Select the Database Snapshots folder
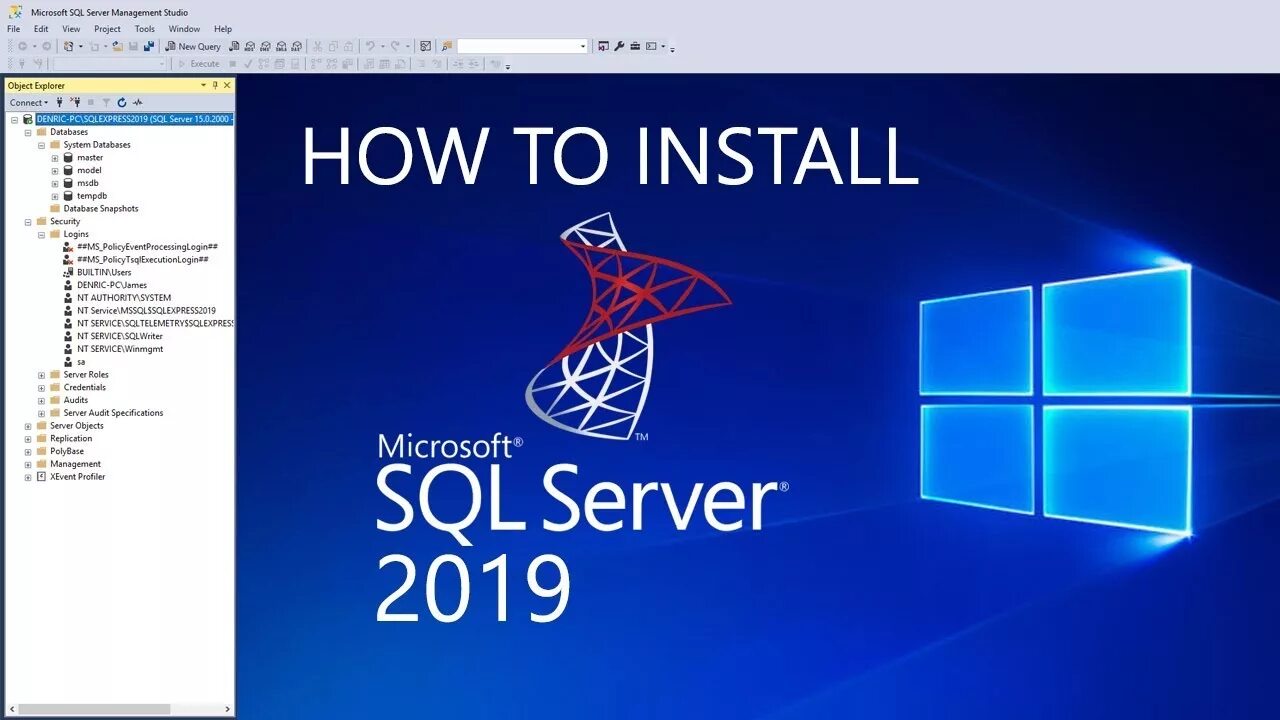Image resolution: width=1280 pixels, height=720 pixels. pyautogui.click(x=101, y=209)
